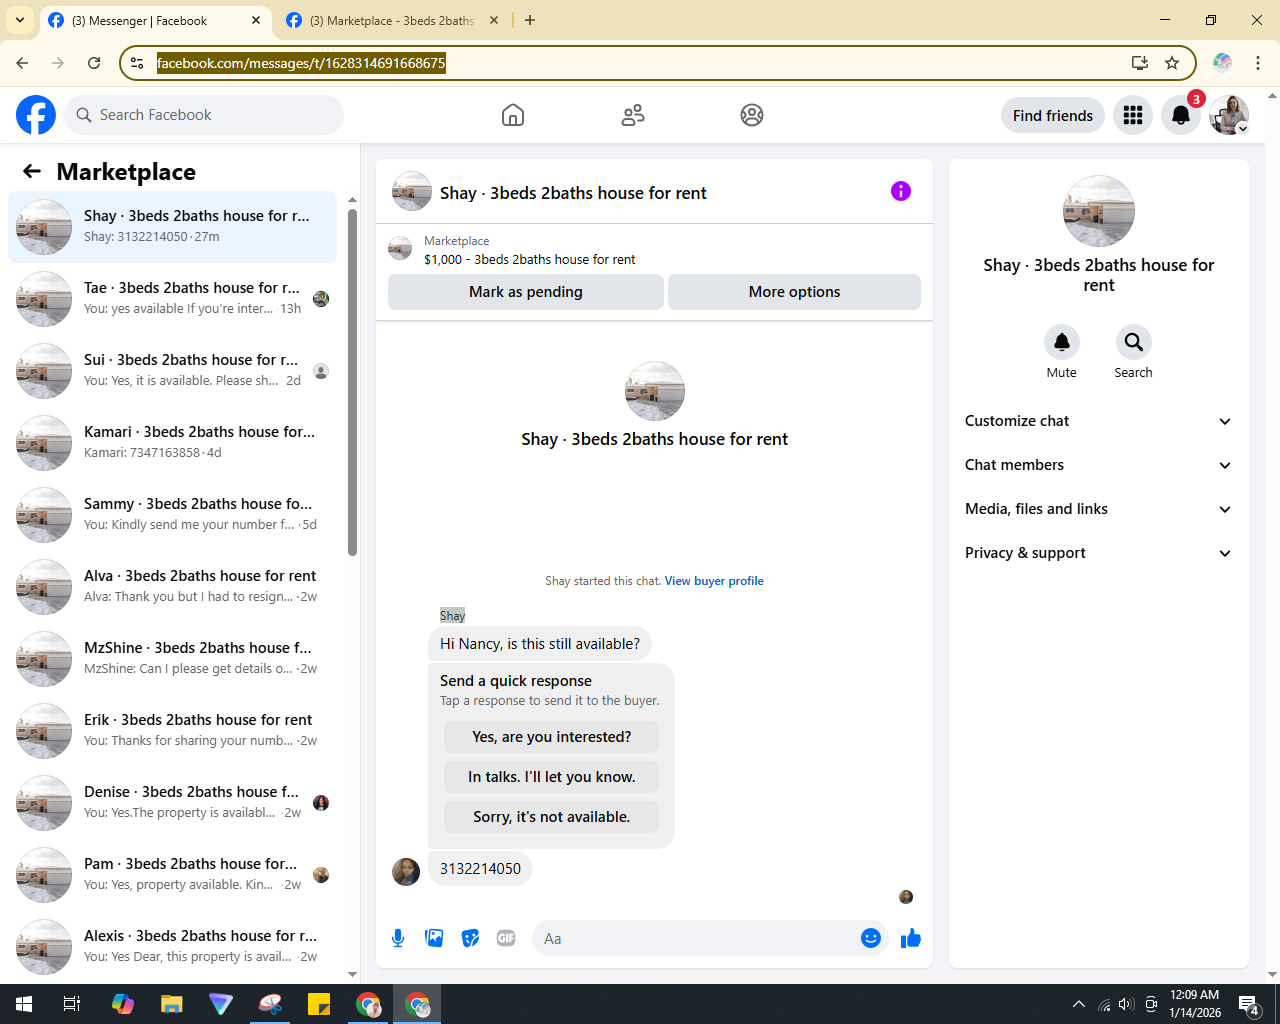The height and width of the screenshot is (1024, 1280).
Task: Open Alva conversation in list
Action: (x=173, y=587)
